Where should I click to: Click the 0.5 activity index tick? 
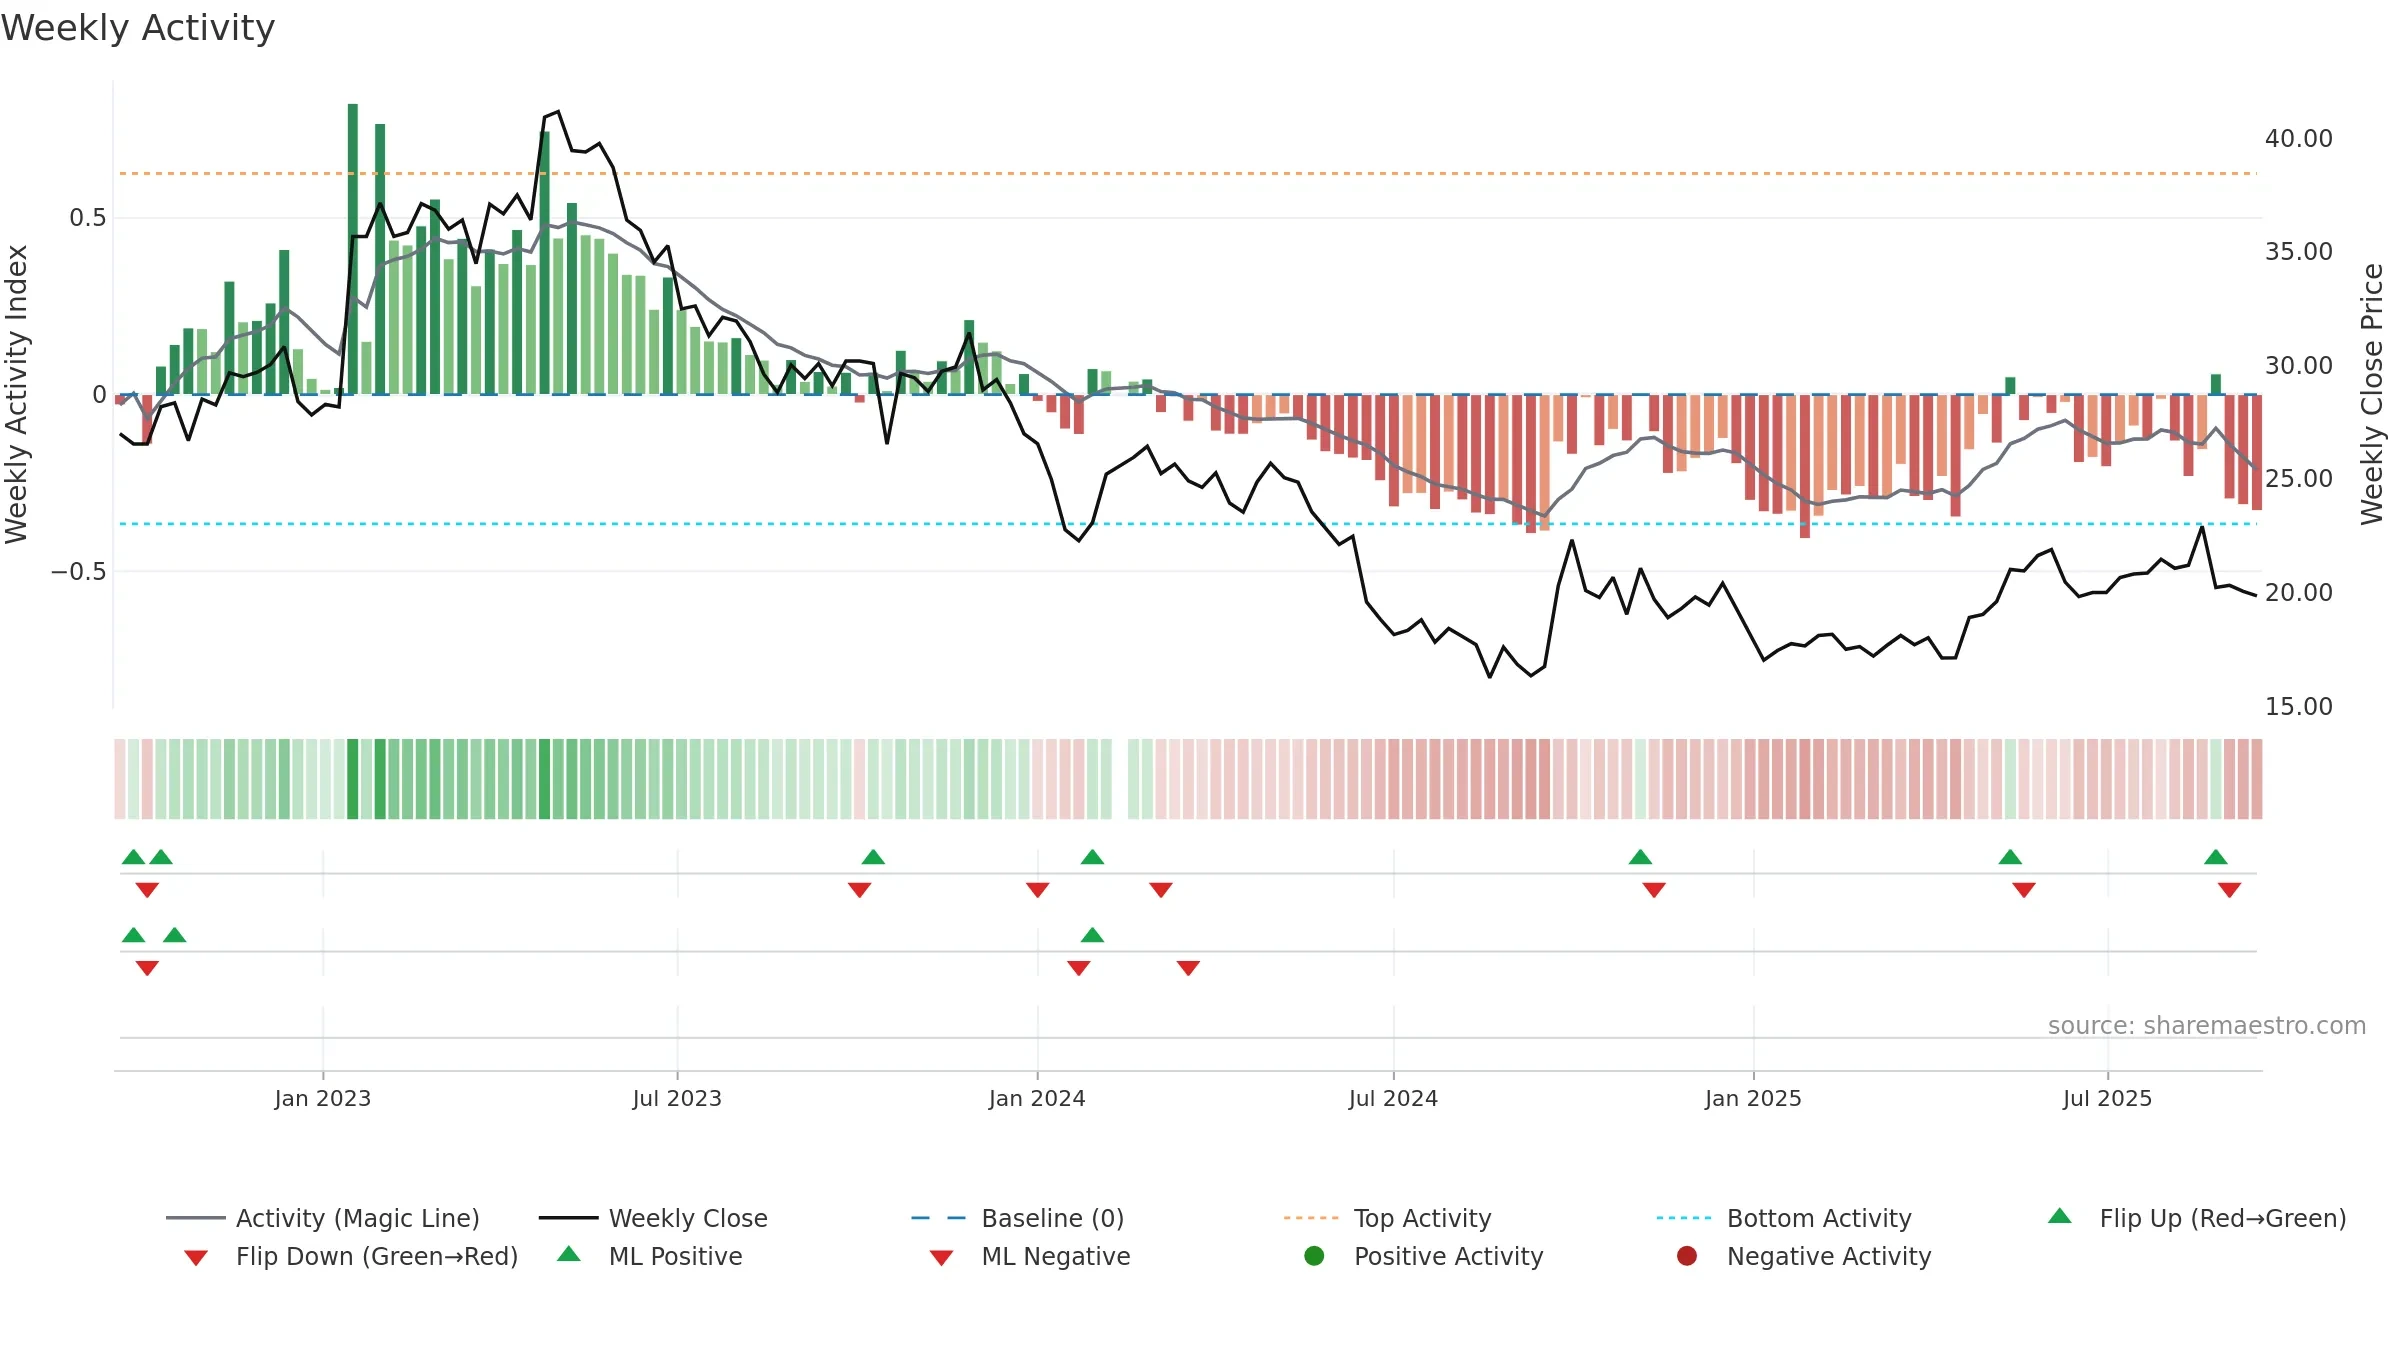pyautogui.click(x=88, y=217)
